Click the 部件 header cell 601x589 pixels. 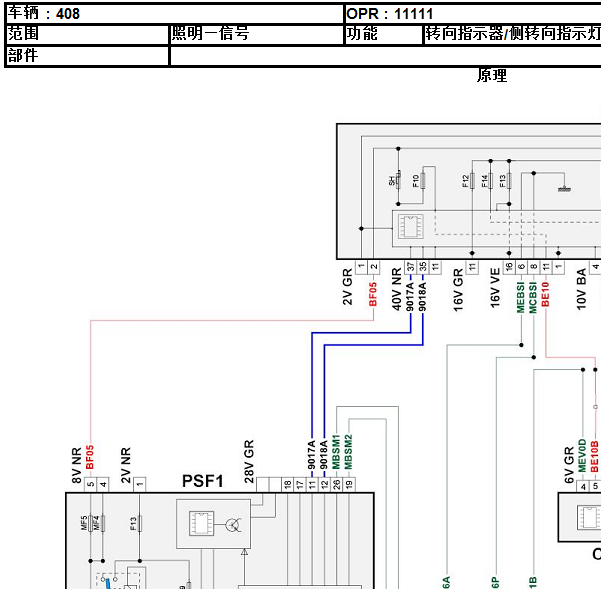tap(87, 56)
